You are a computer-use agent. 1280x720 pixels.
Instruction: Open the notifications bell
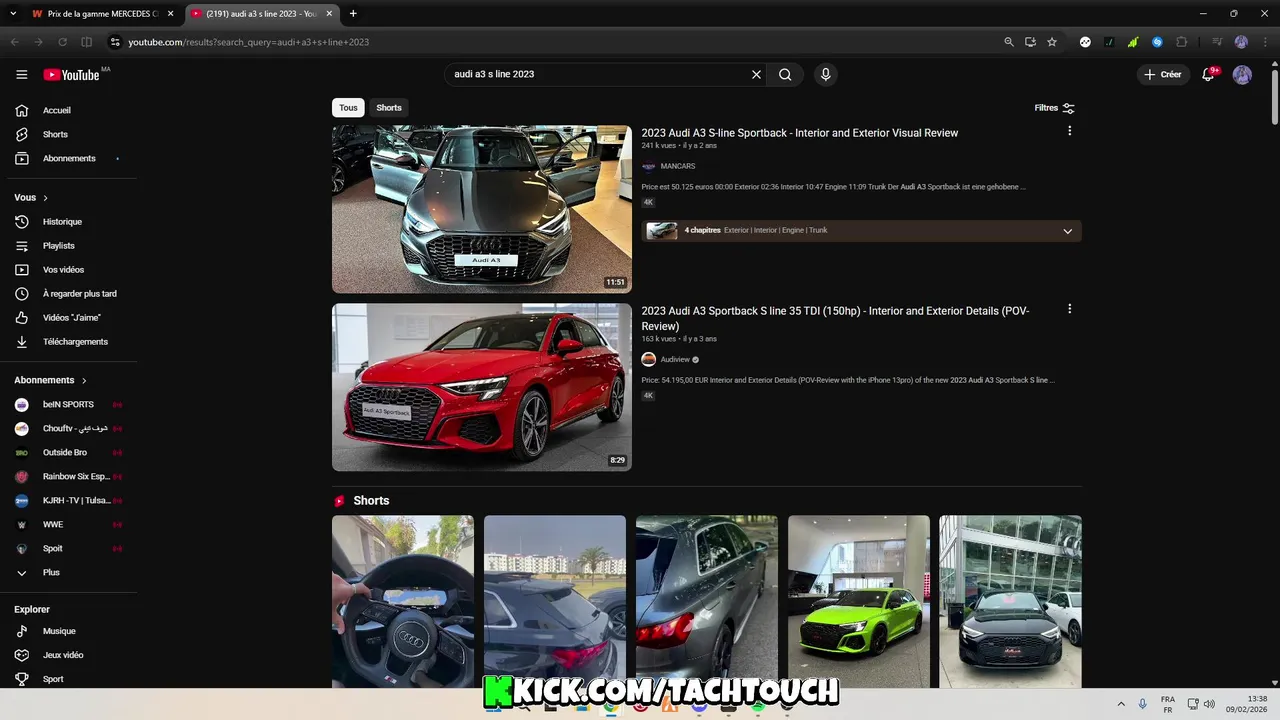[x=1208, y=75]
